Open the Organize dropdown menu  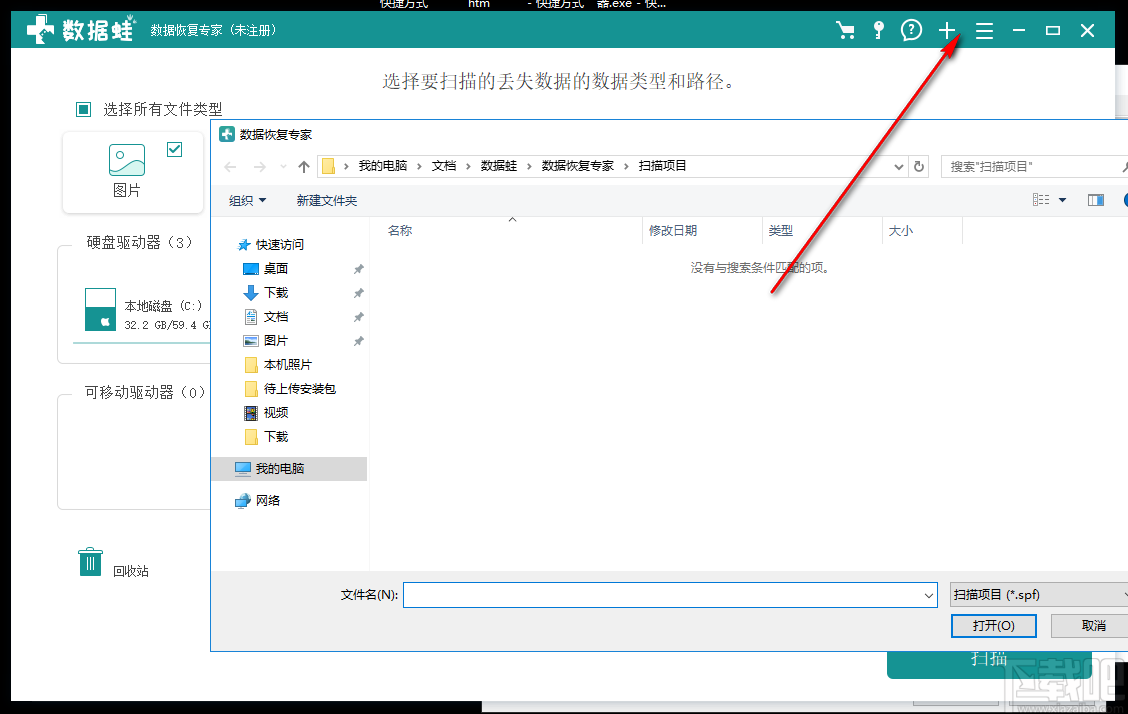[x=247, y=201]
